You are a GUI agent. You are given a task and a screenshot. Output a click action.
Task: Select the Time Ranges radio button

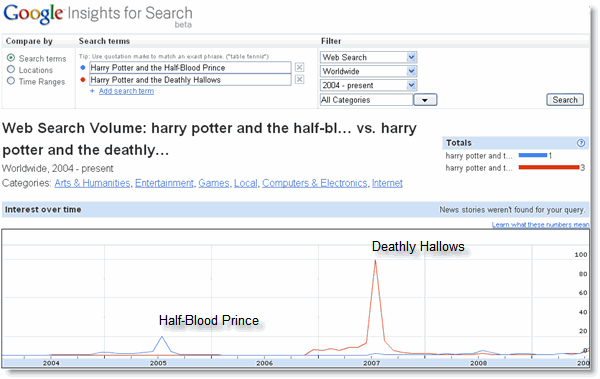11,81
